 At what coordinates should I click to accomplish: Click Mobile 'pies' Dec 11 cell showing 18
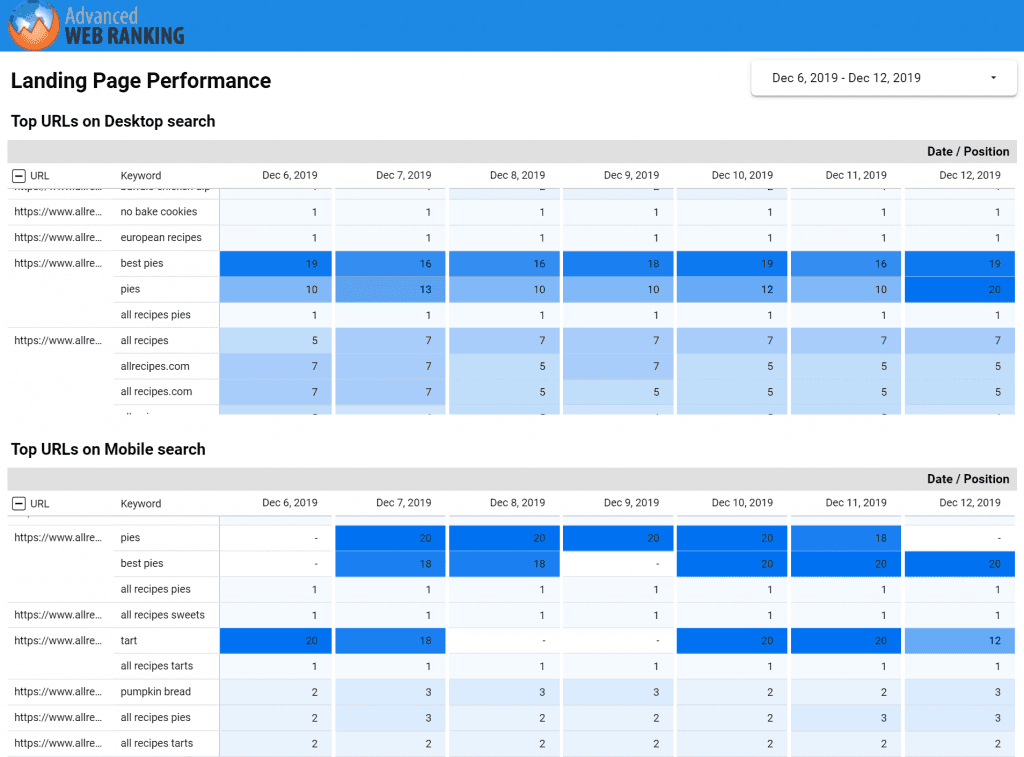[x=845, y=538]
